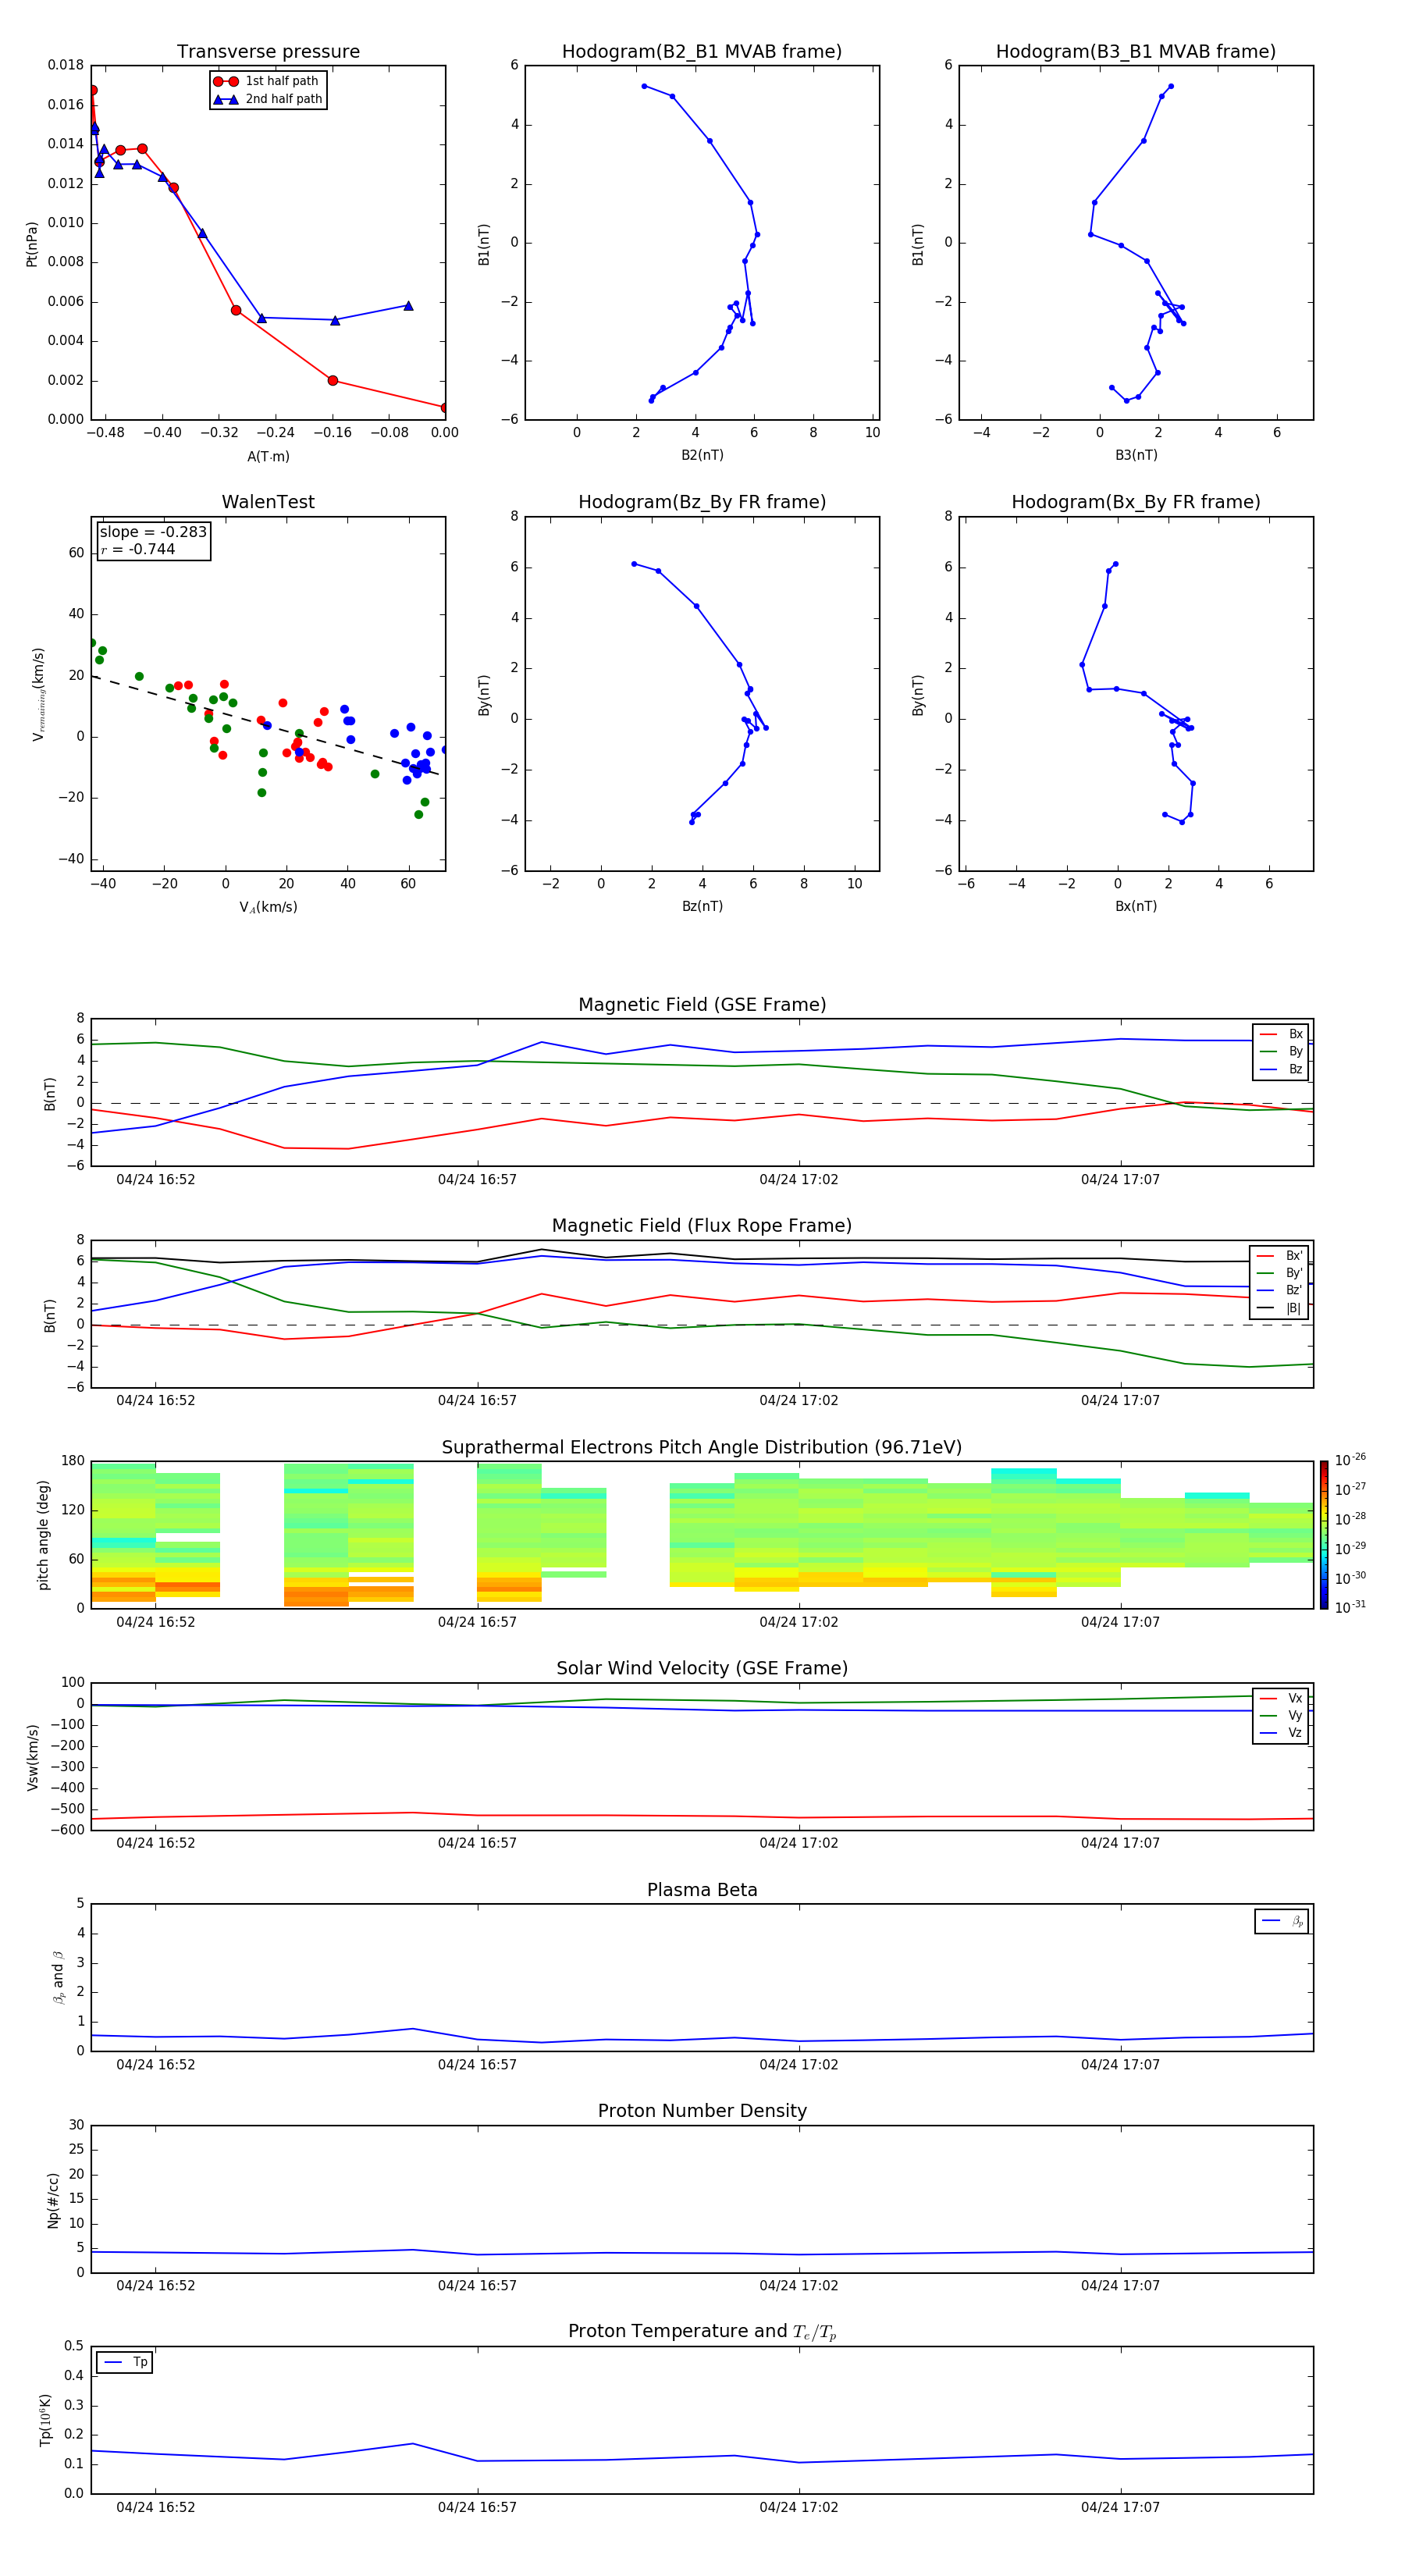Click the "B2(nT)" x-axis label
The height and width of the screenshot is (2576, 1405).
702,455
